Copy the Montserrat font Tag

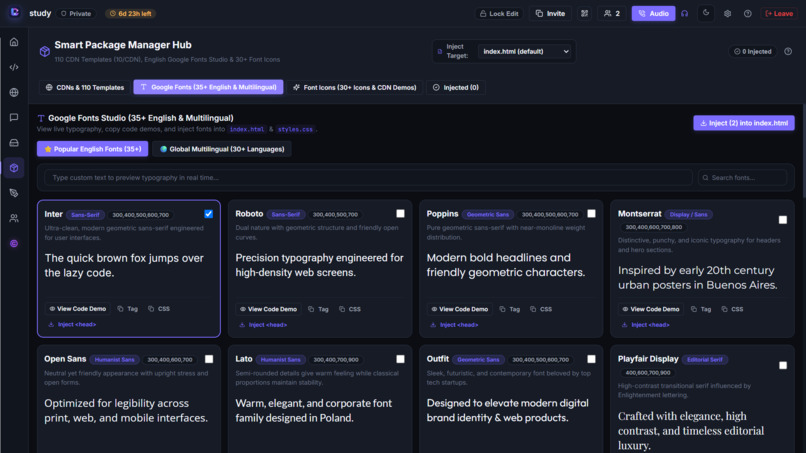click(701, 309)
